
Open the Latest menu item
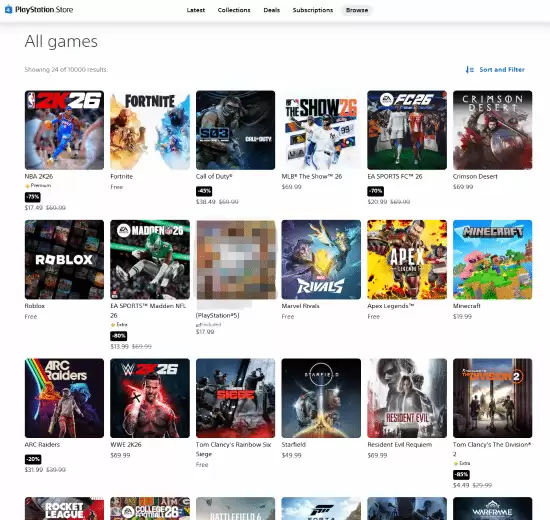(196, 10)
